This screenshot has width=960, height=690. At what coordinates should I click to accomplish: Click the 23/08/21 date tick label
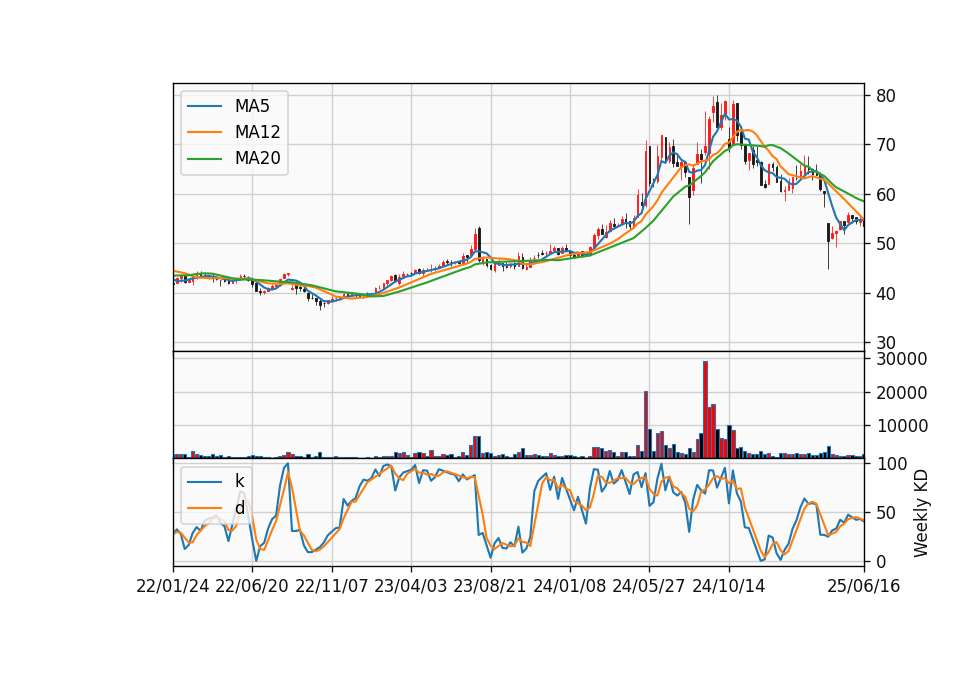click(490, 586)
